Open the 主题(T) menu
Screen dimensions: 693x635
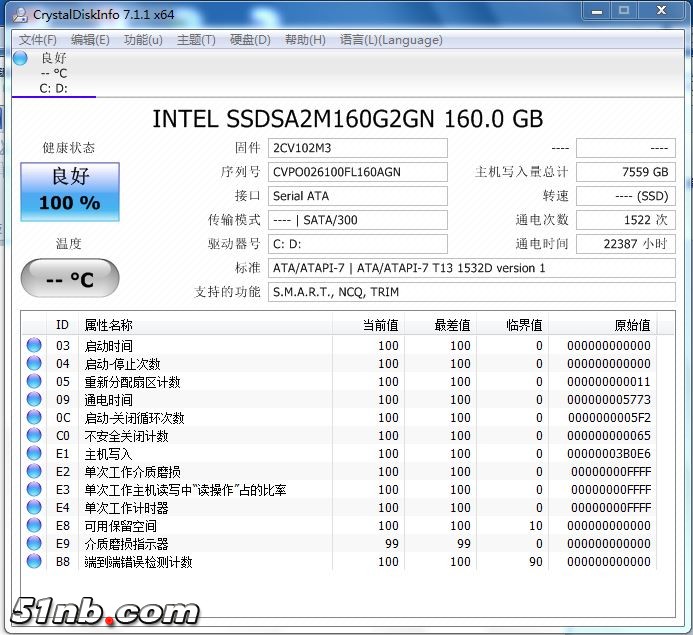(x=196, y=40)
